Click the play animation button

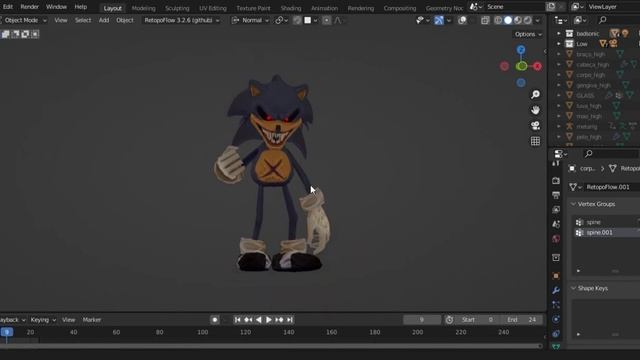[269, 320]
